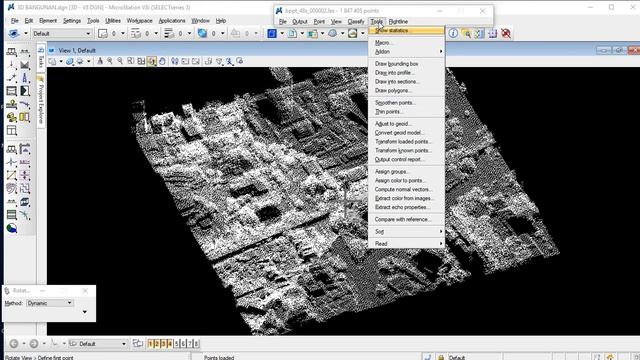Click Thin points menu entry
The height and width of the screenshot is (360, 640).
click(x=406, y=112)
